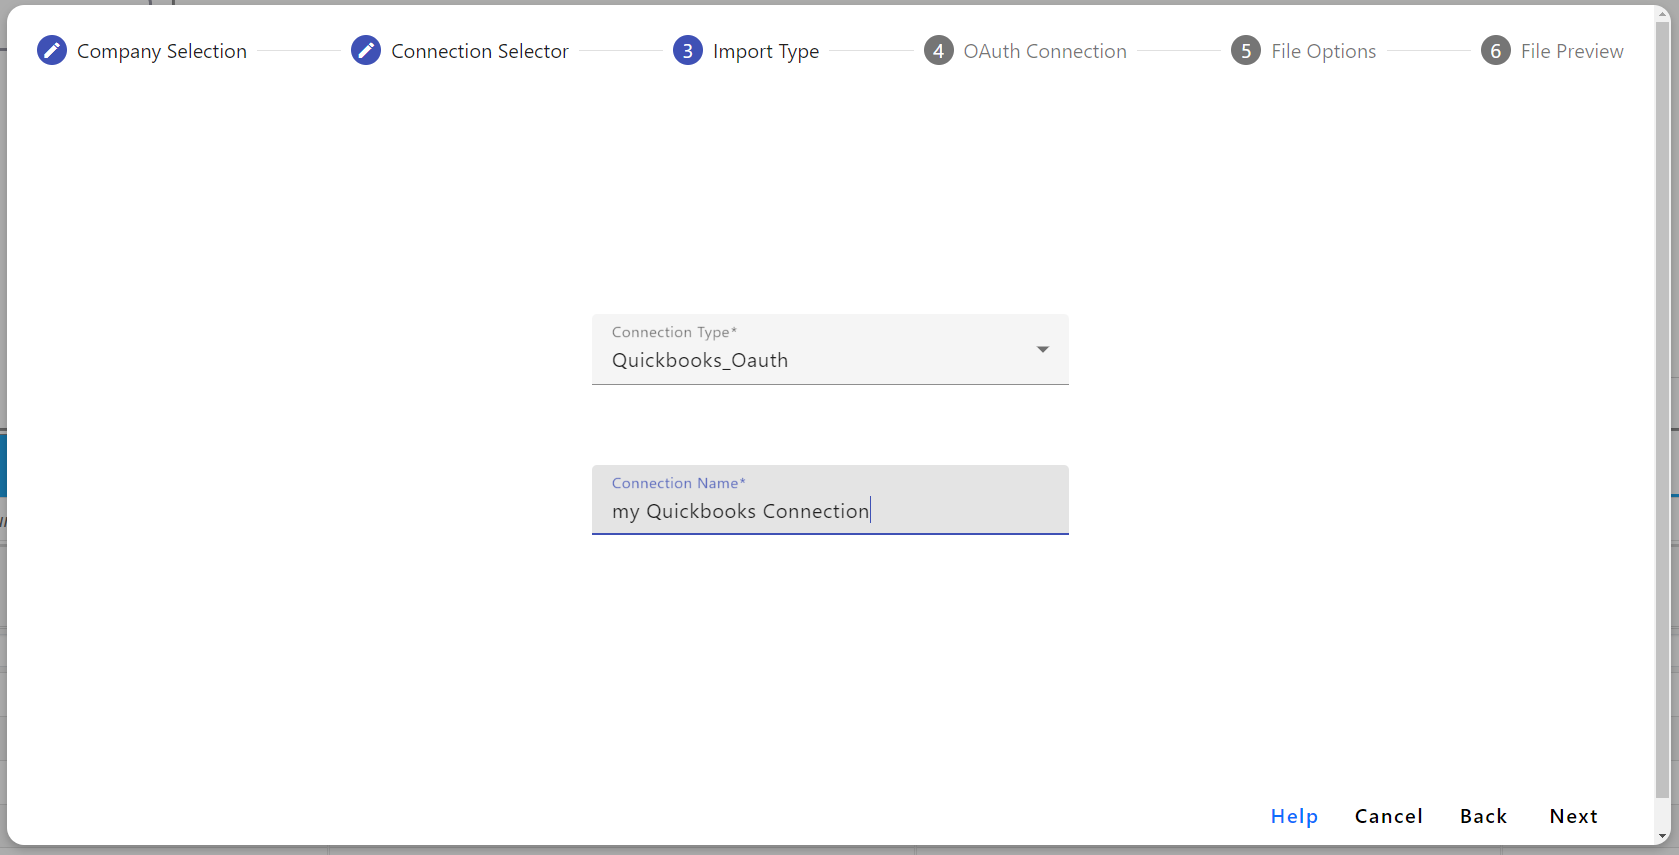Click the step 6 number circle
The width and height of the screenshot is (1679, 855).
pyautogui.click(x=1496, y=50)
